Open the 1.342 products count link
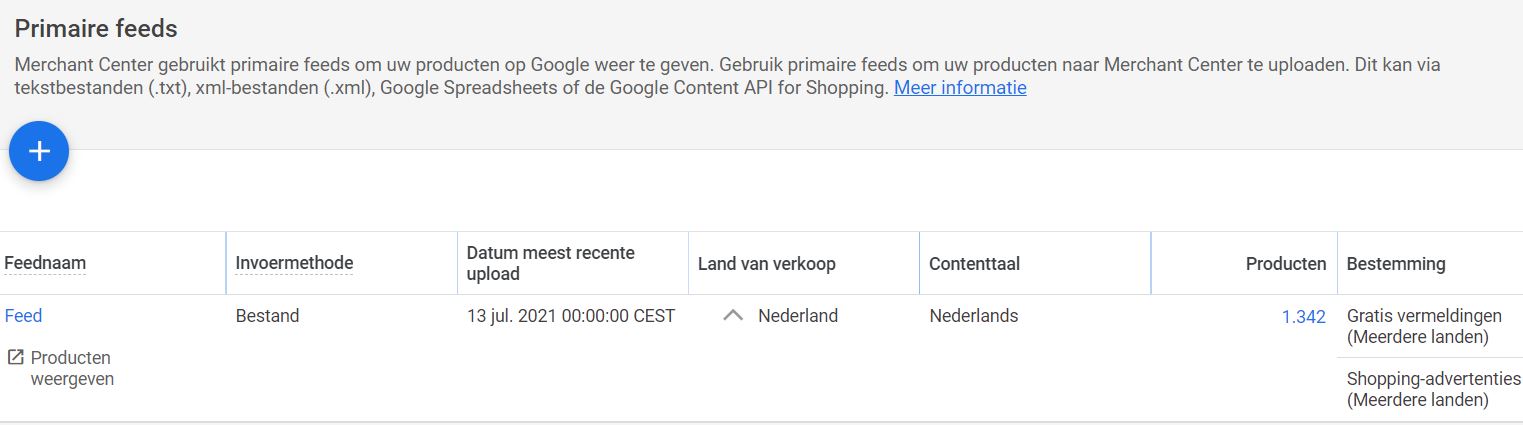Viewport: 1523px width, 425px height. click(x=1303, y=316)
